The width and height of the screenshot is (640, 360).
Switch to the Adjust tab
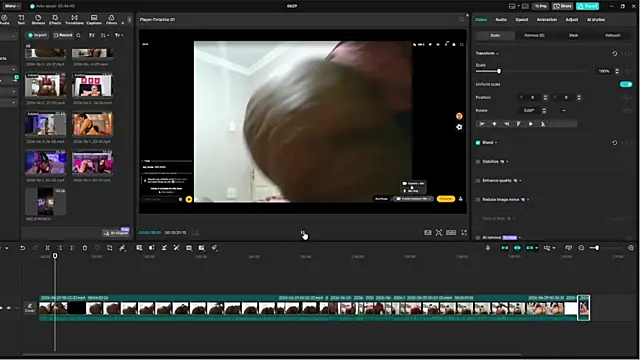pos(571,20)
